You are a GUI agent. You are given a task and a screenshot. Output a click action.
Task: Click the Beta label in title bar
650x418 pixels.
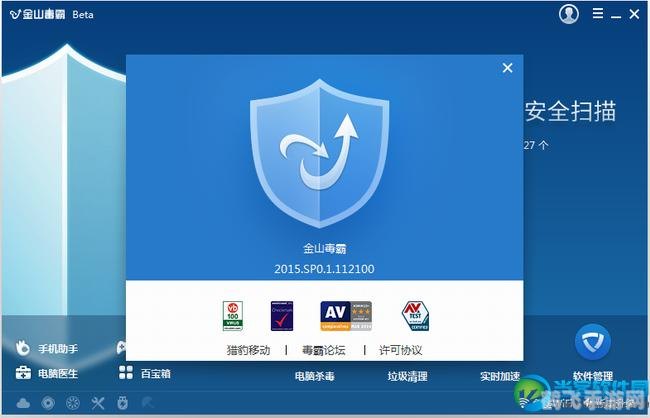click(x=83, y=15)
